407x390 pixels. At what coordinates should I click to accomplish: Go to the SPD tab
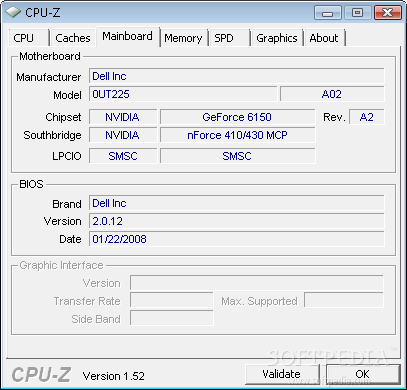[229, 38]
